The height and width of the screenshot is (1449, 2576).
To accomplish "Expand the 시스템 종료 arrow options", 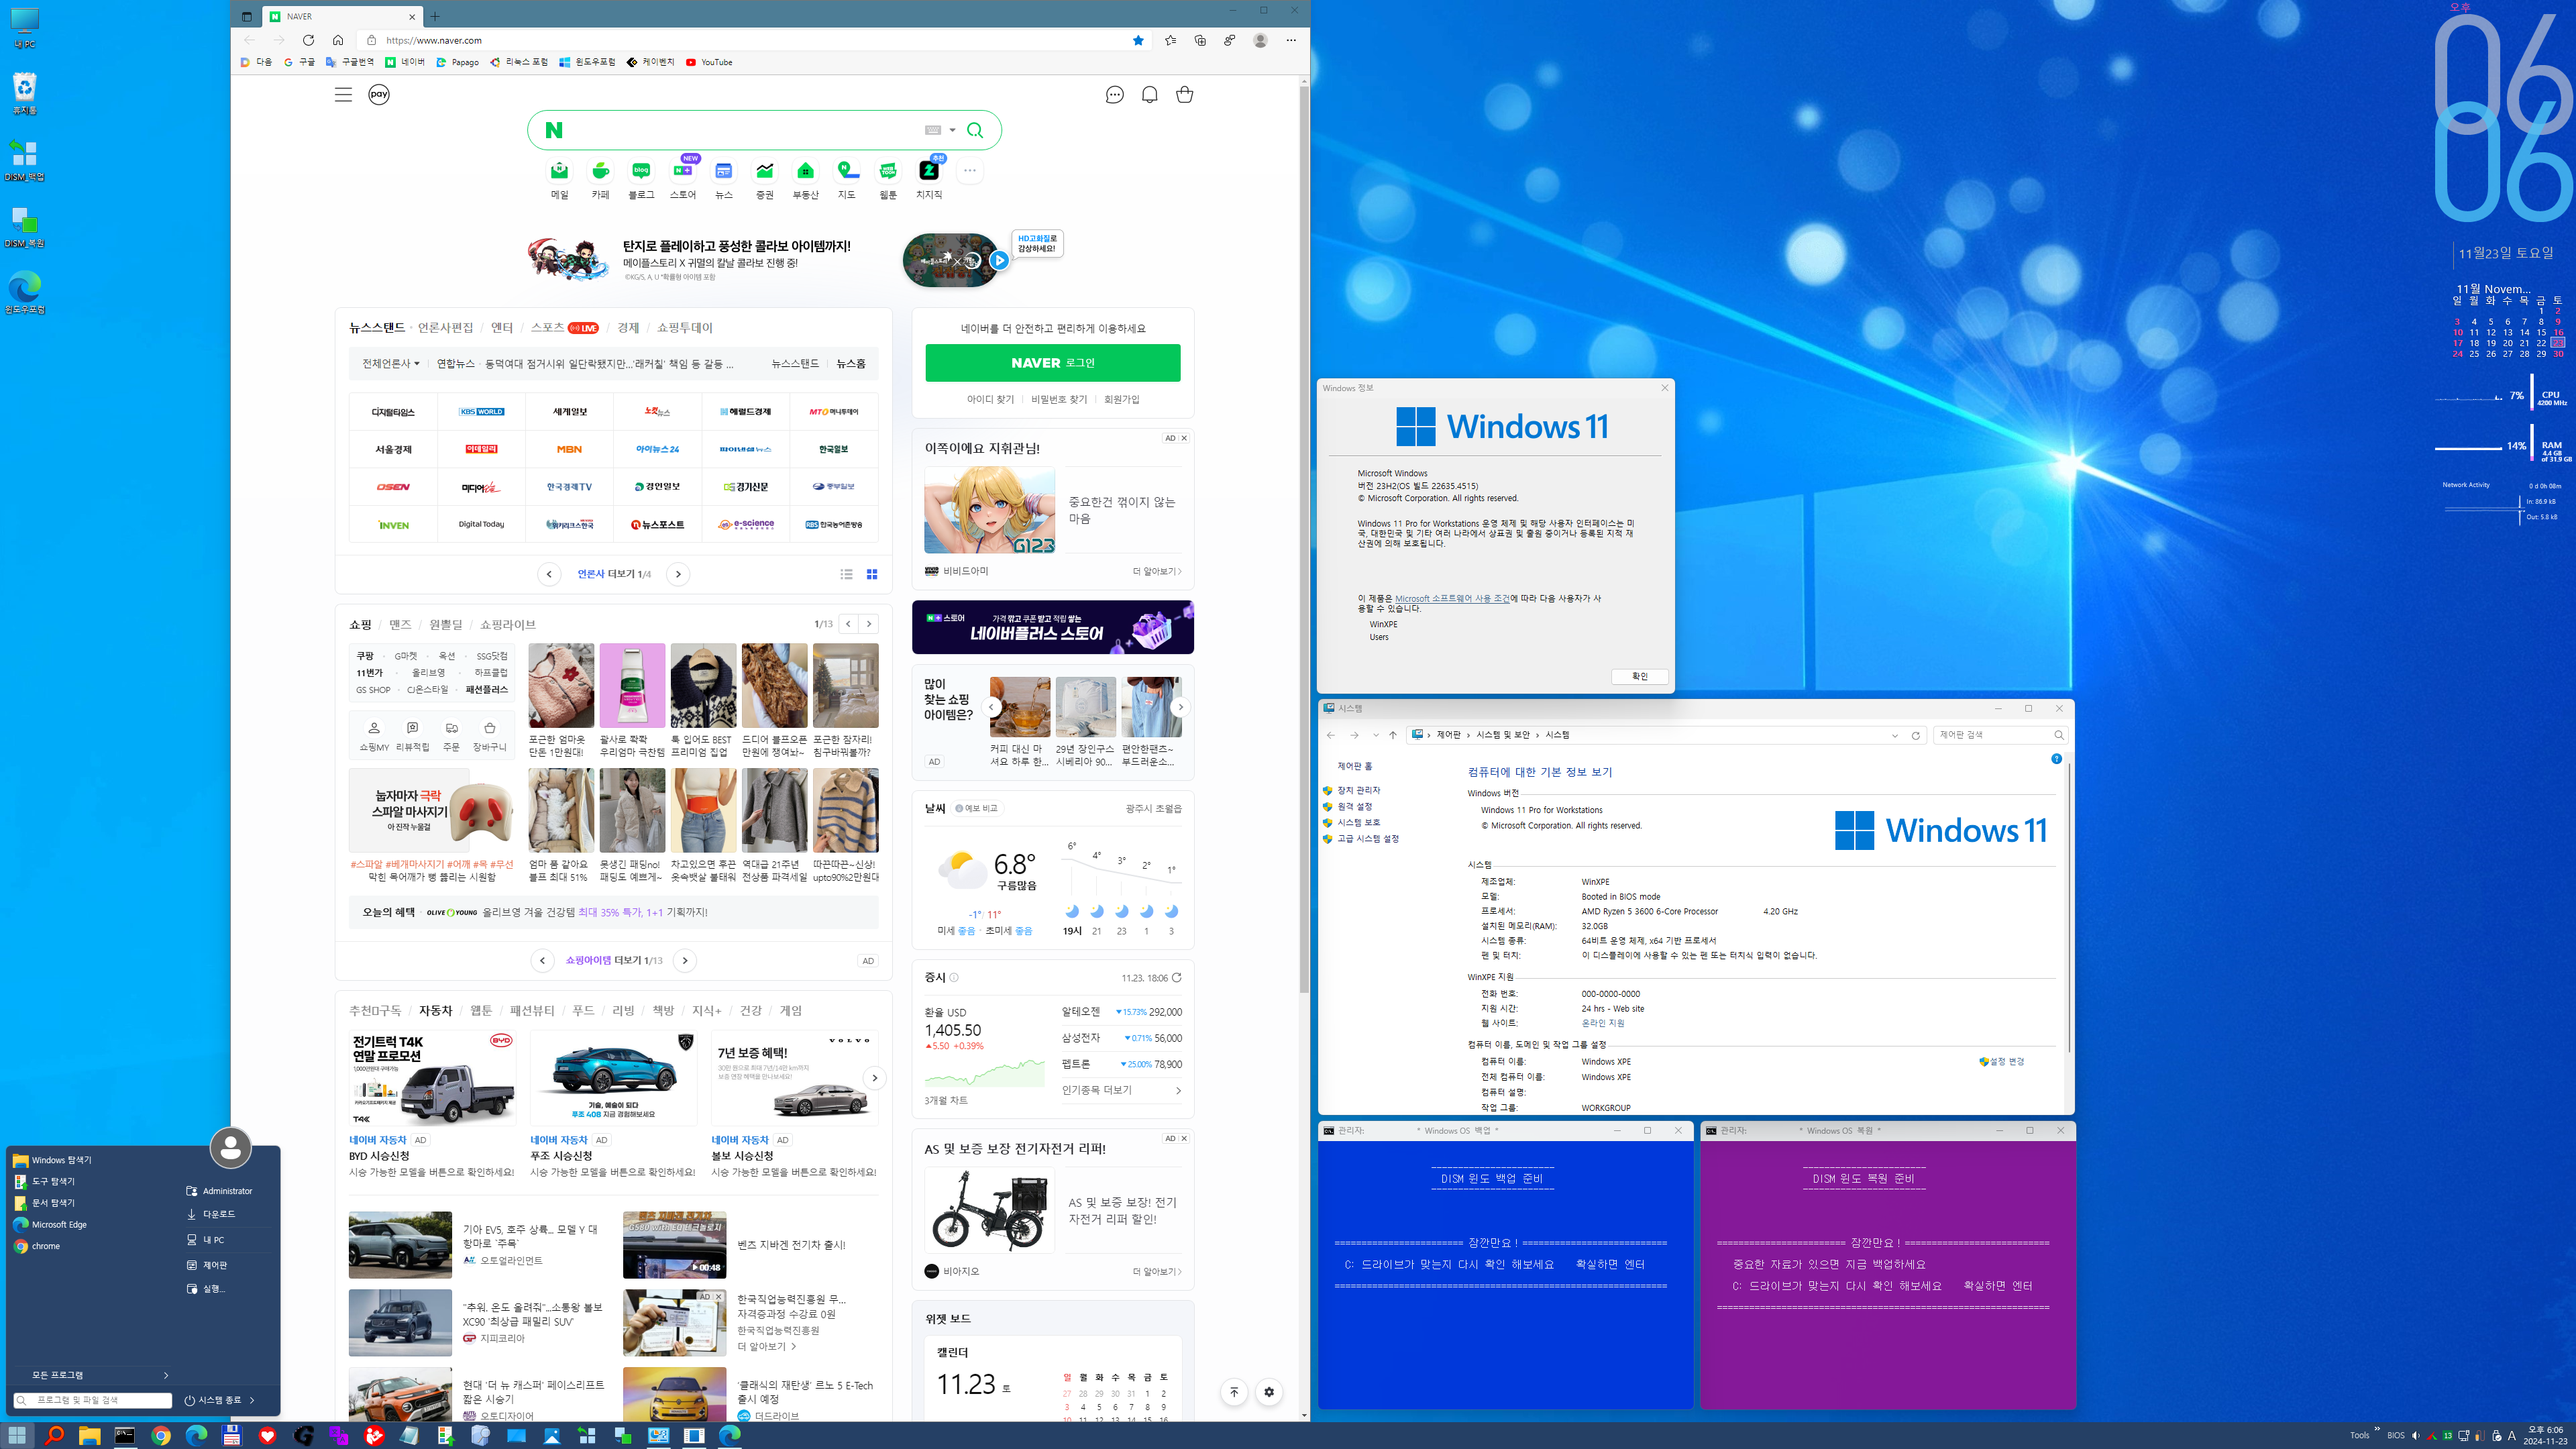I will (252, 1400).
